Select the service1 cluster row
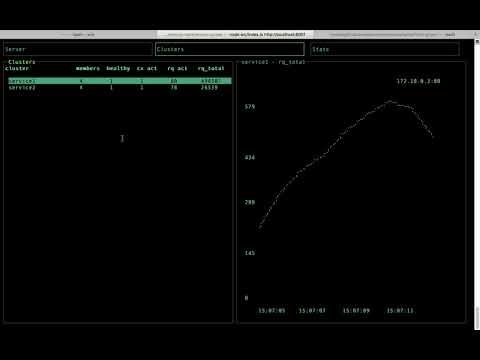 pos(120,81)
